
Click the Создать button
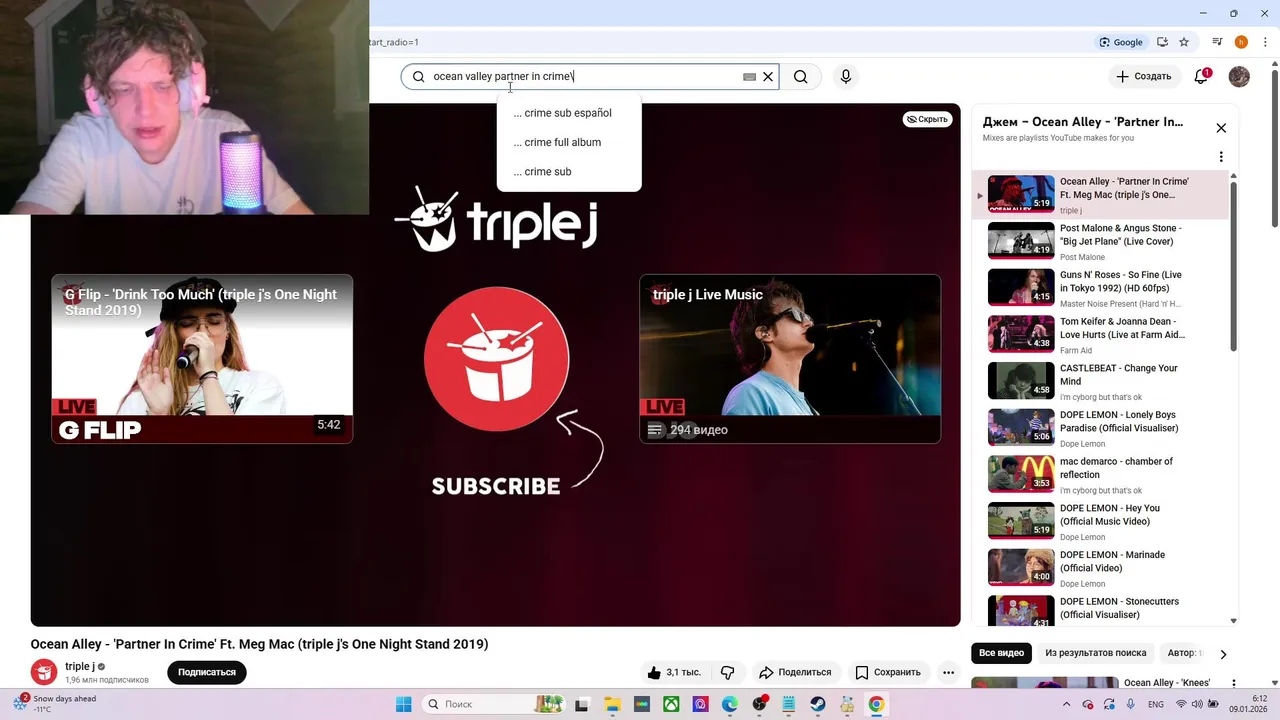[1143, 76]
